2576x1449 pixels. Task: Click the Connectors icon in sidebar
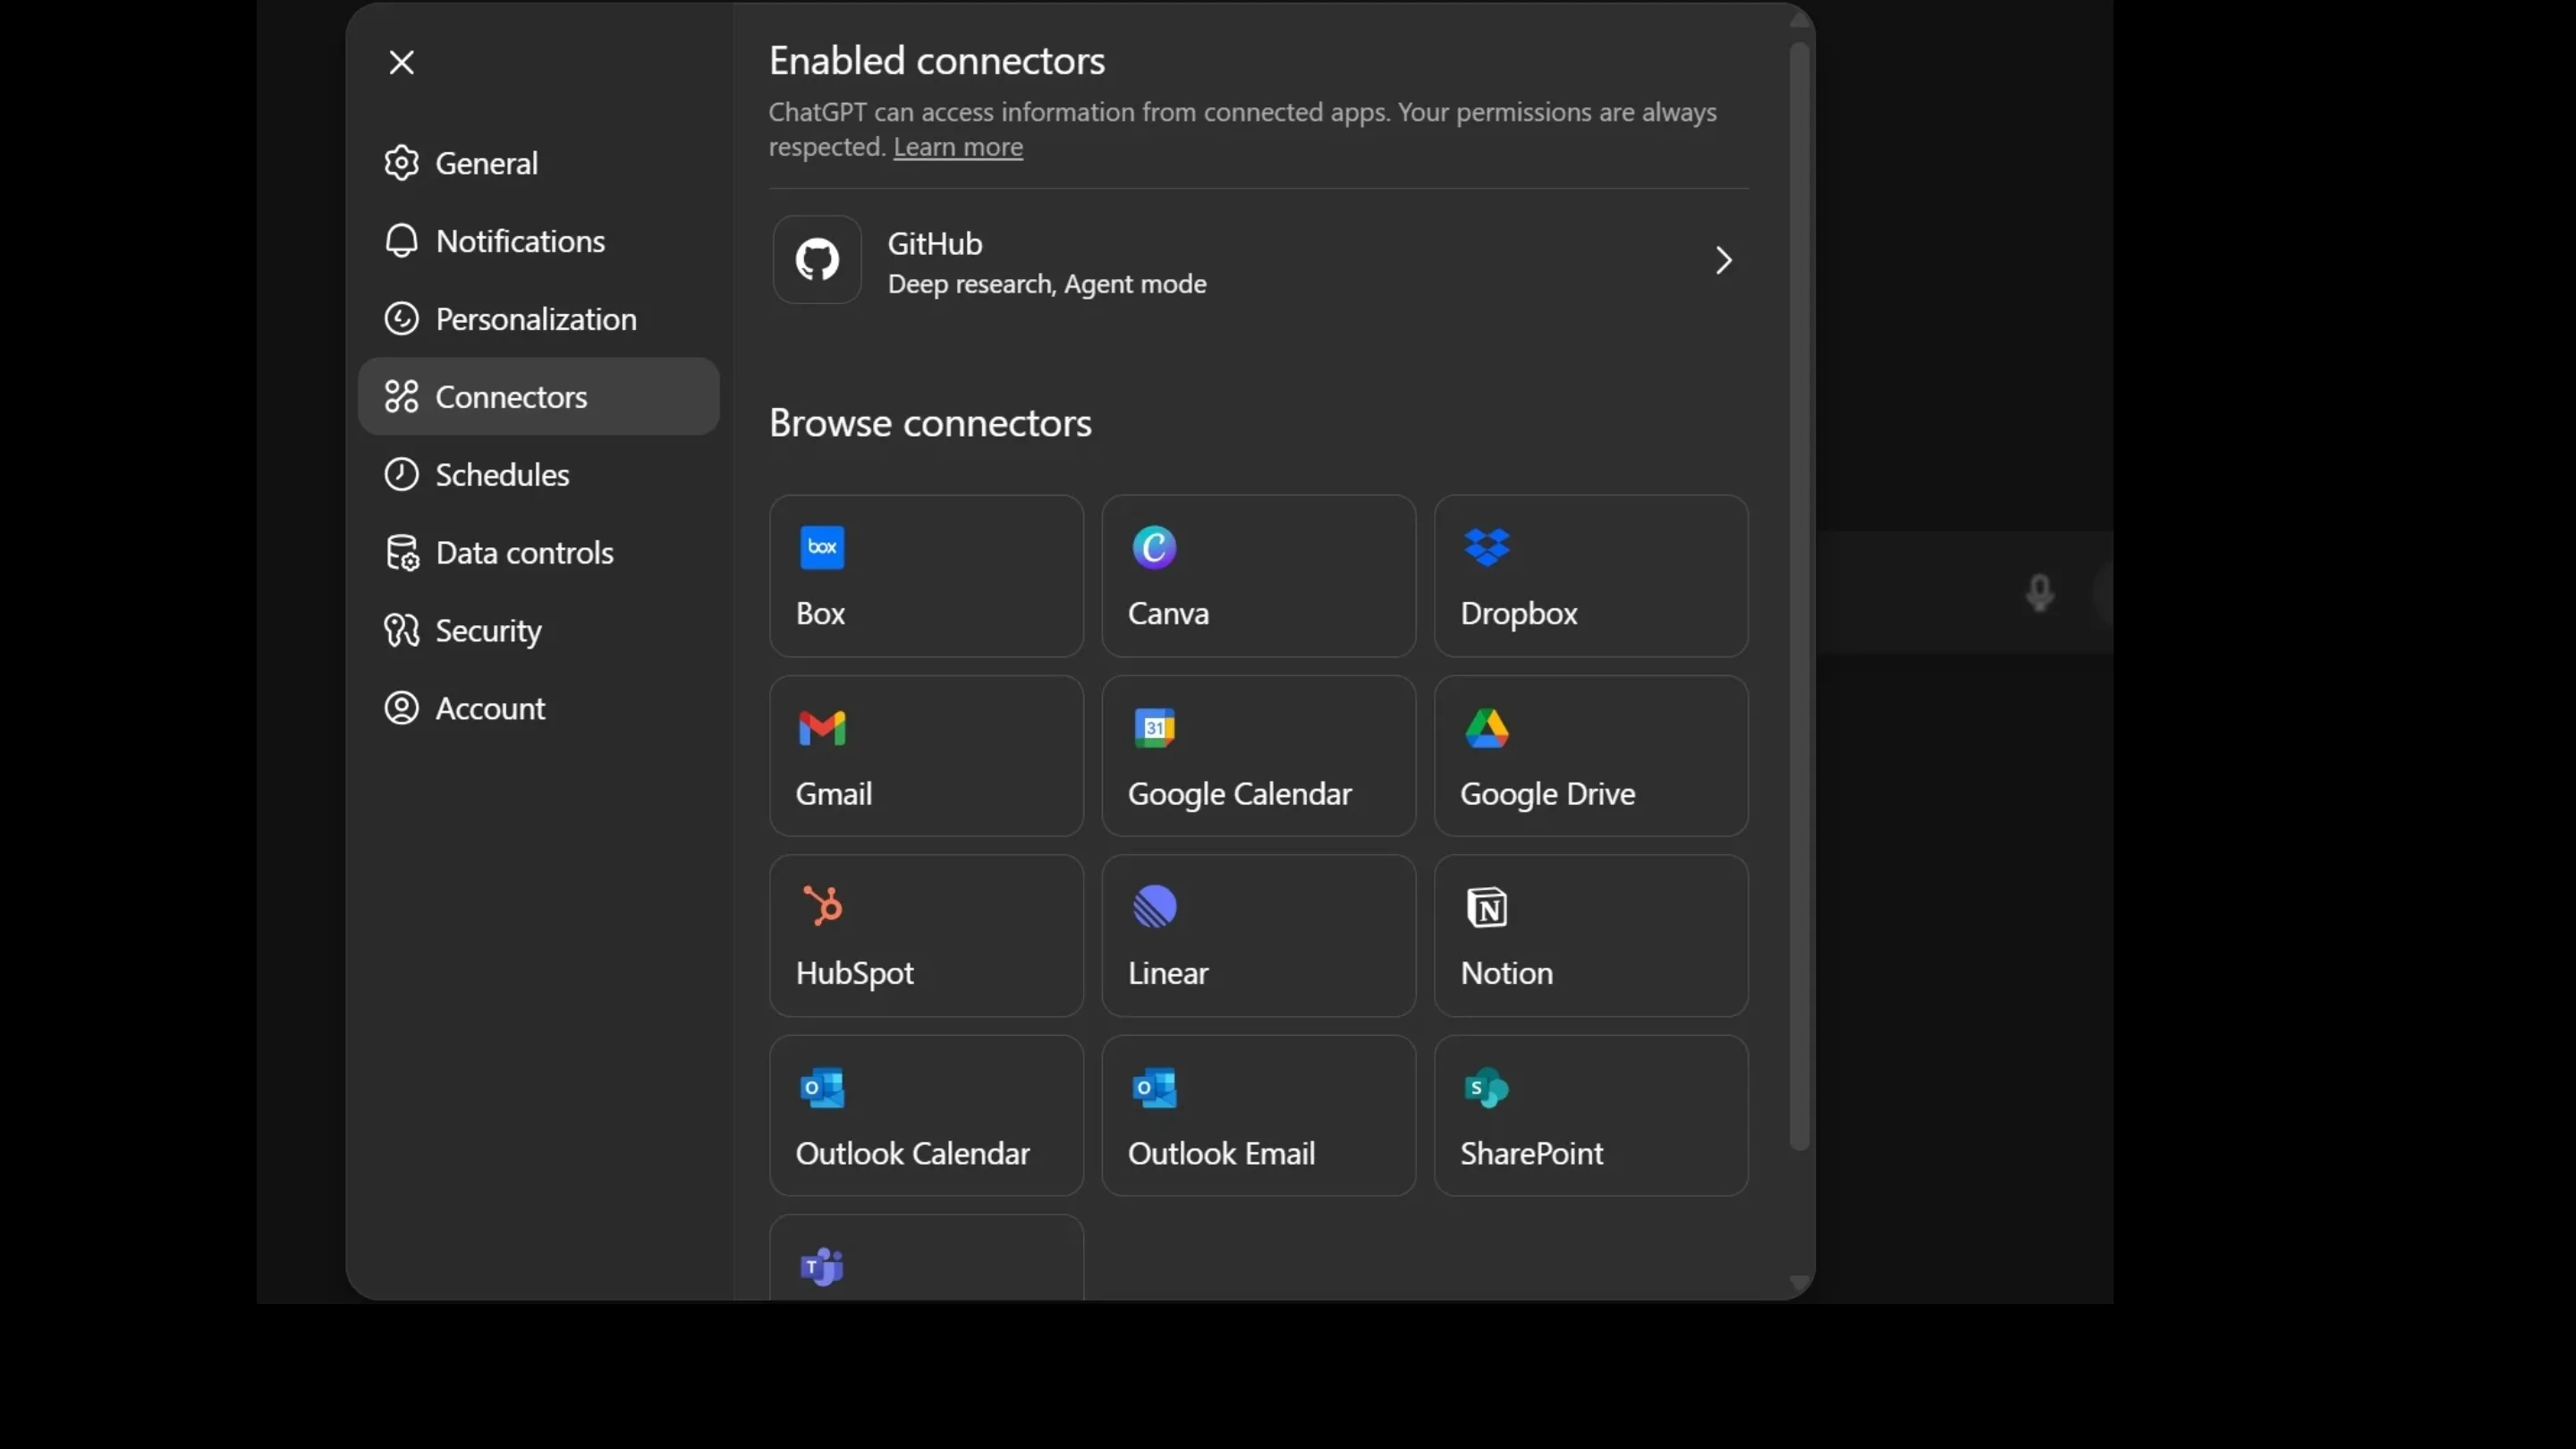401,397
